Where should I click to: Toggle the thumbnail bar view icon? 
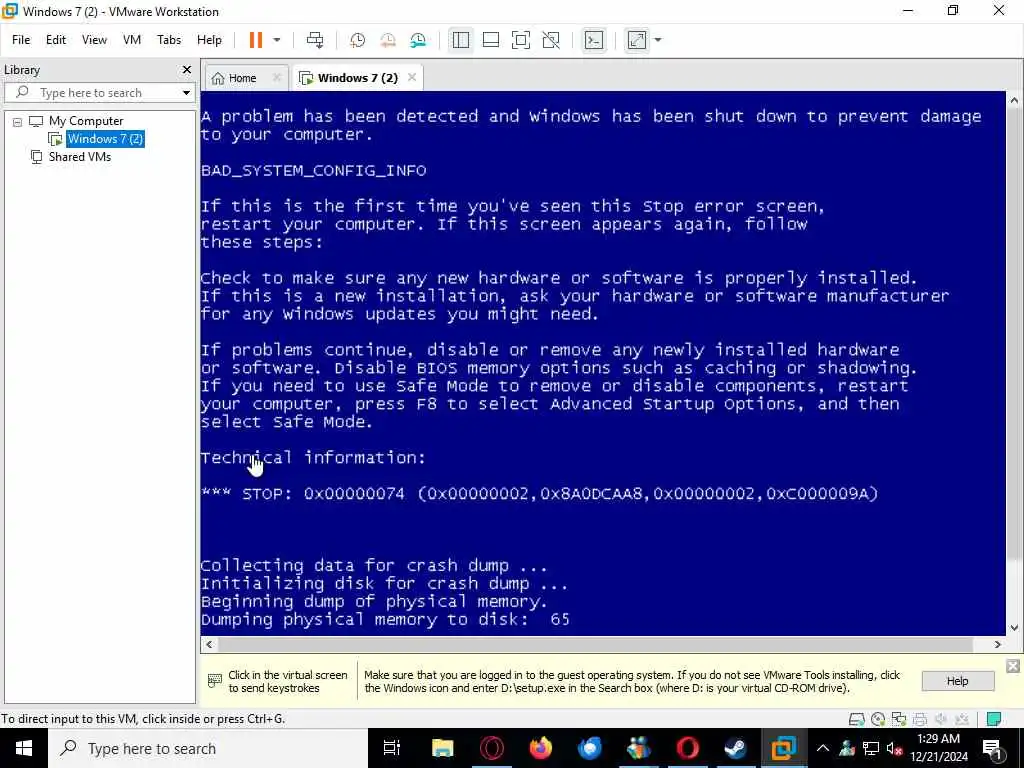pos(490,40)
